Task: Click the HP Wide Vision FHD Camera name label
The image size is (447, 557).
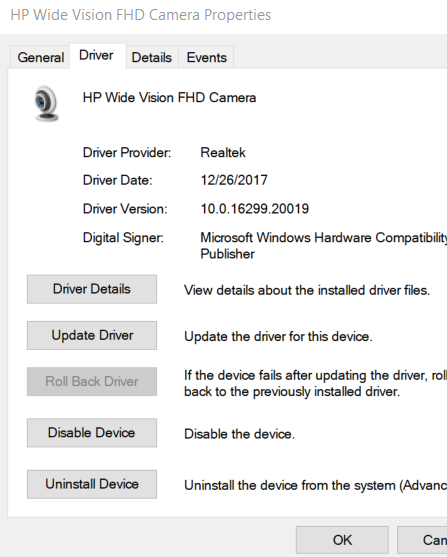Action: pos(169,98)
